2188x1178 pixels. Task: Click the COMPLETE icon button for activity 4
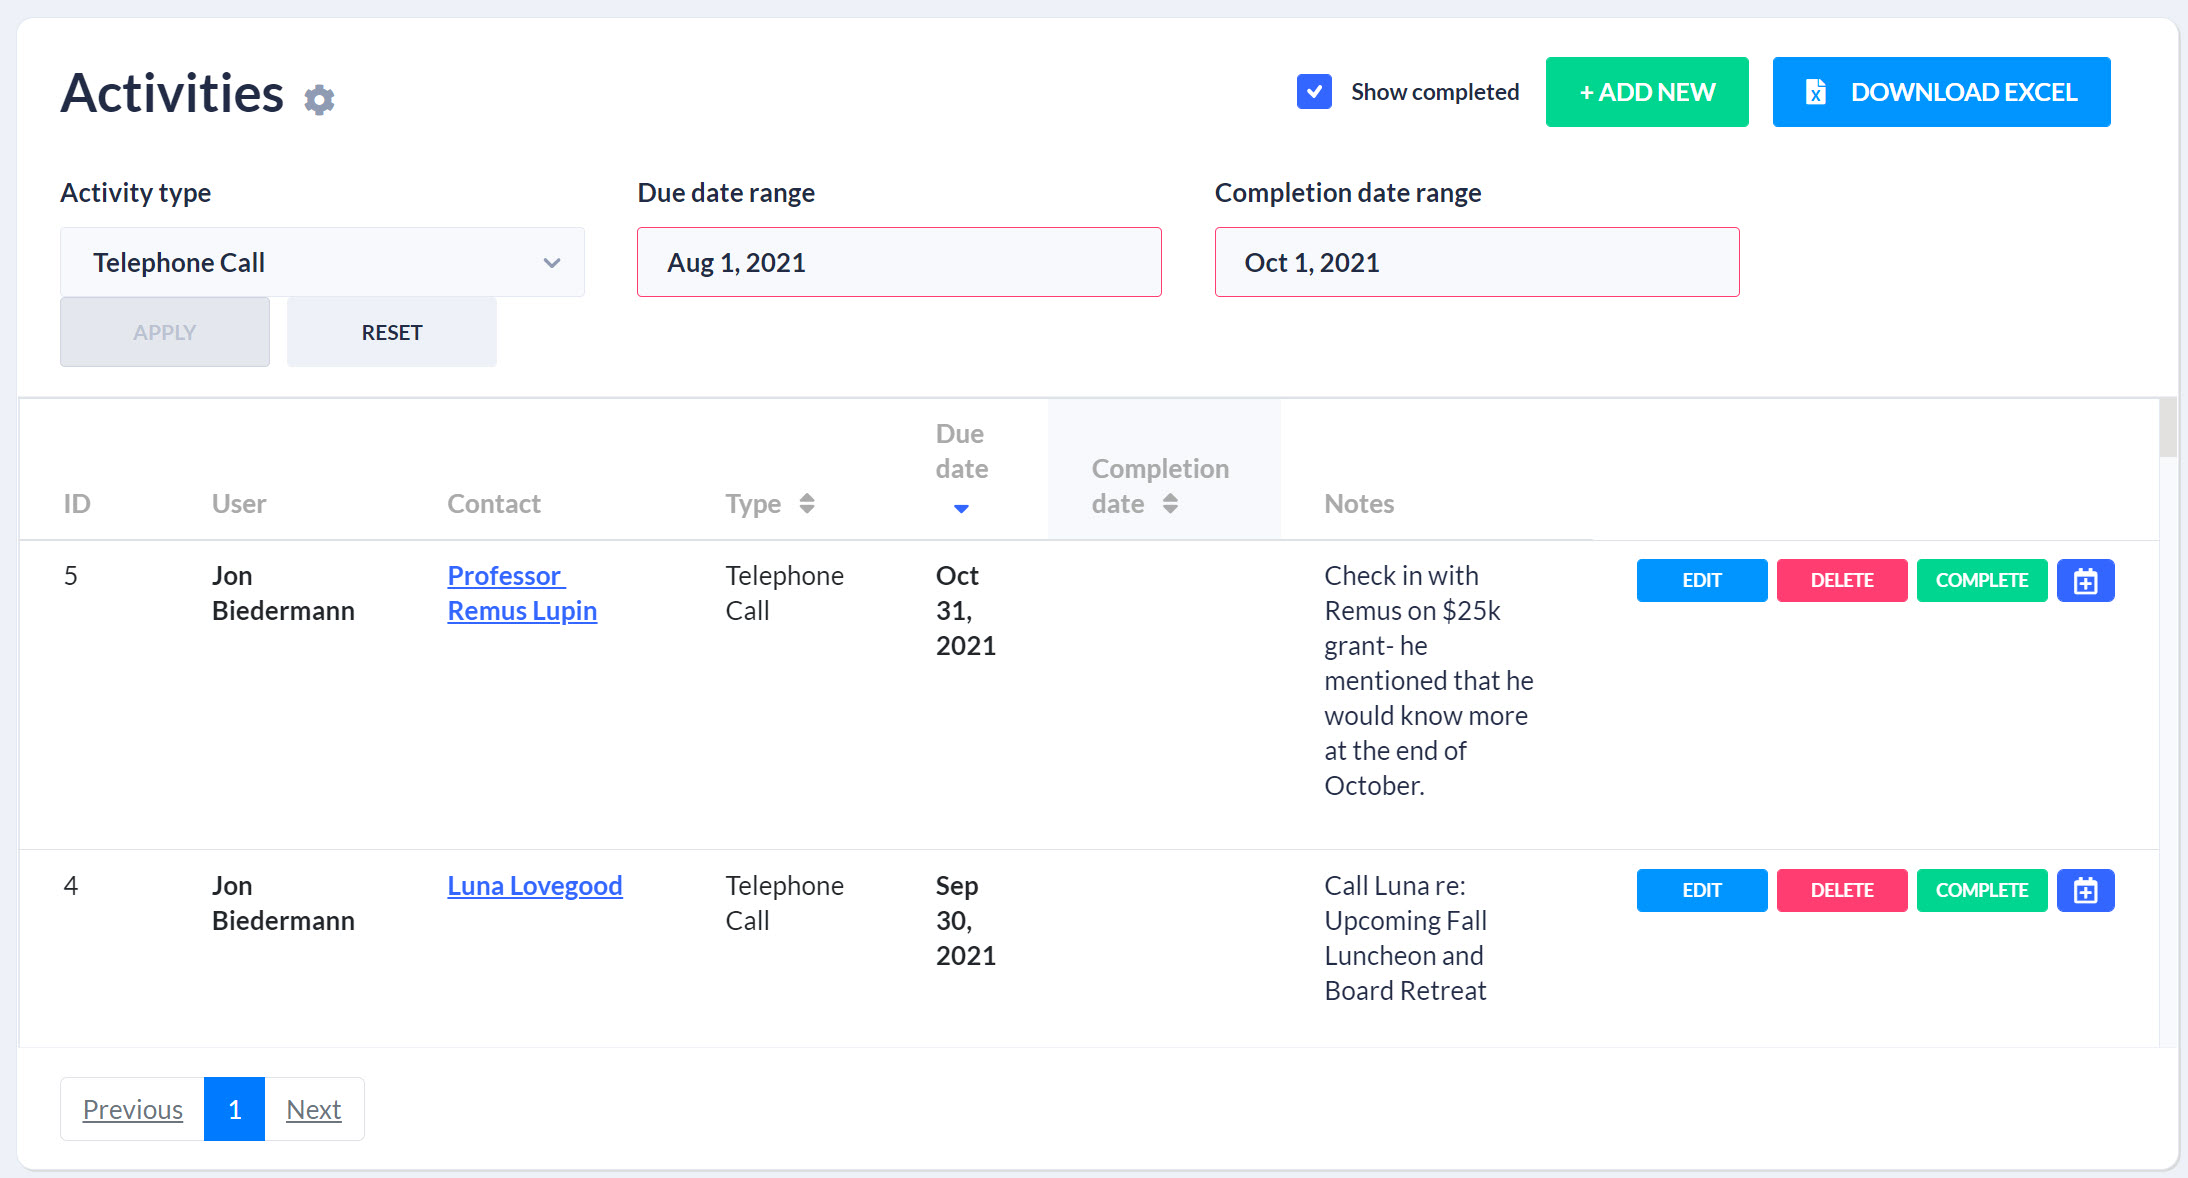pos(1981,889)
